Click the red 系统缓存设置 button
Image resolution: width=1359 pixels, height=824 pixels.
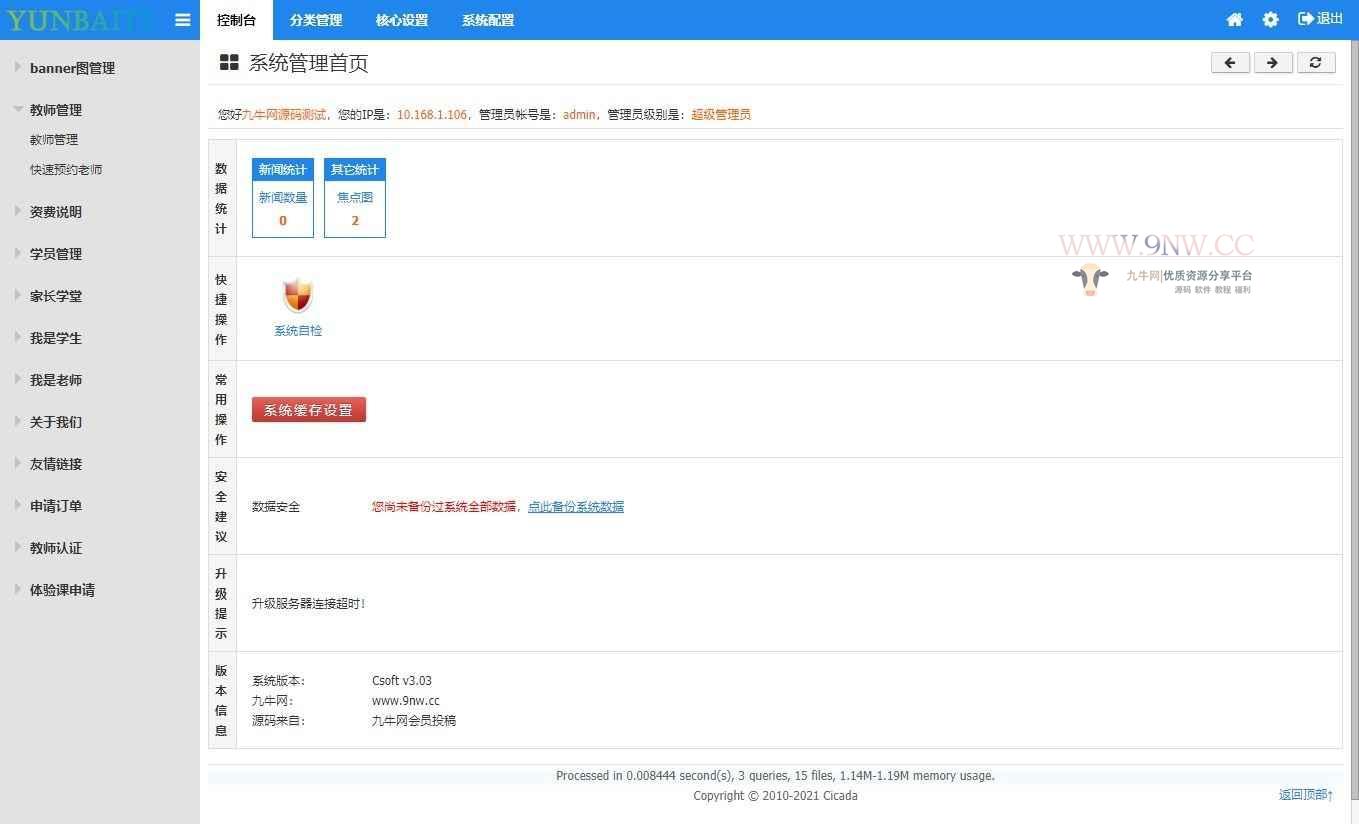309,410
